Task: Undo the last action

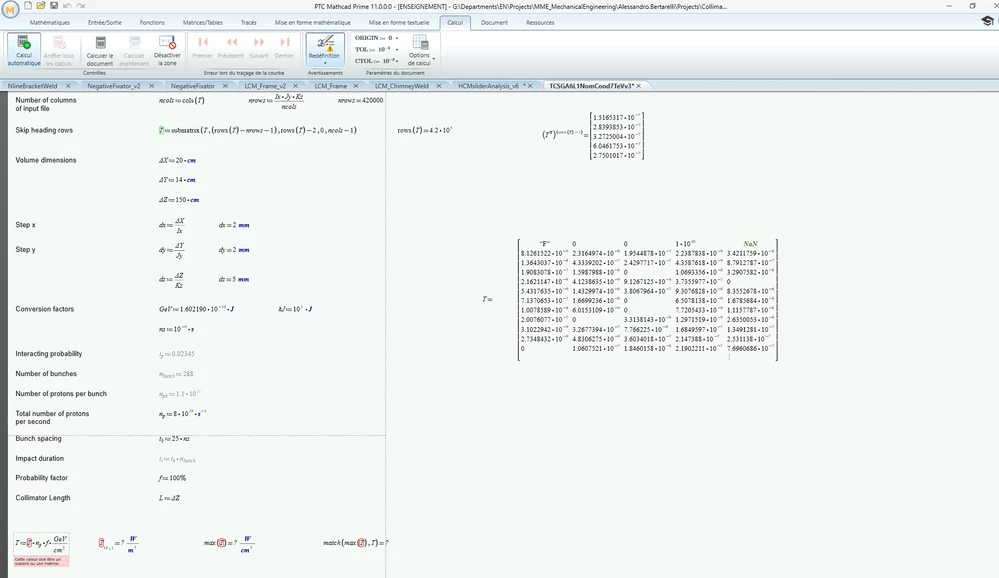Action: [x=67, y=6]
